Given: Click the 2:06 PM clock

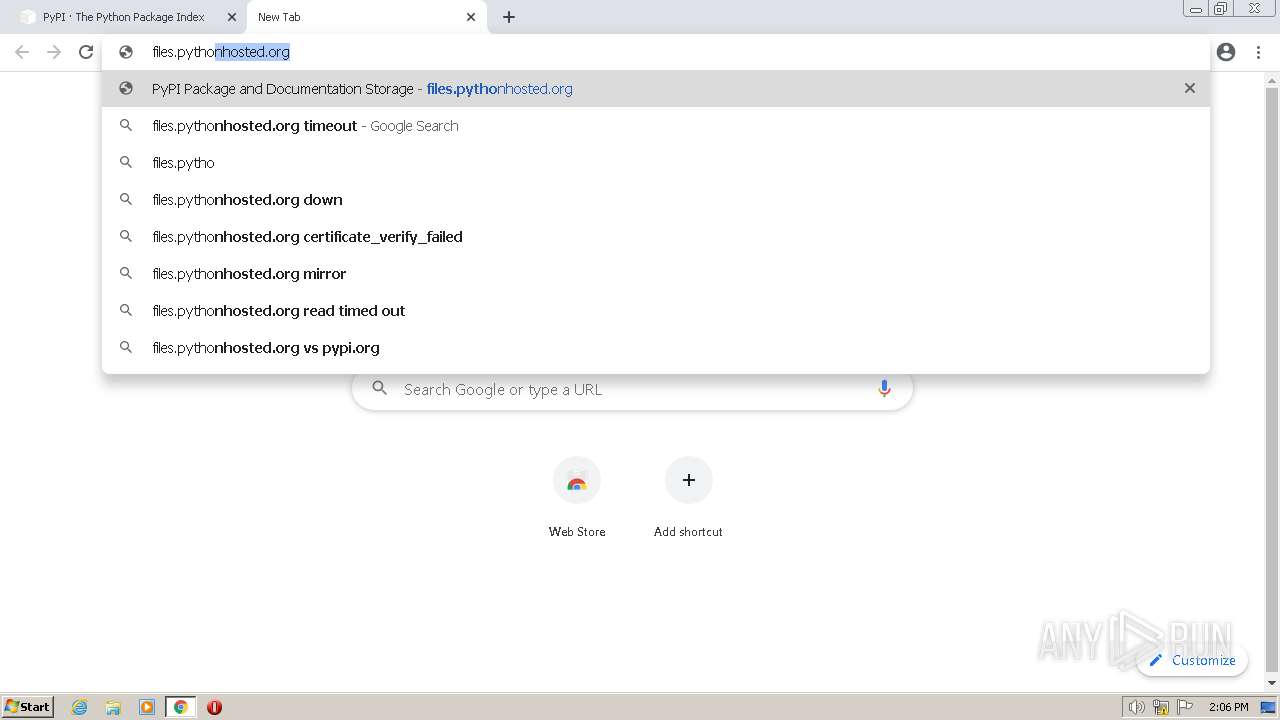Looking at the screenshot, I should click(1228, 707).
